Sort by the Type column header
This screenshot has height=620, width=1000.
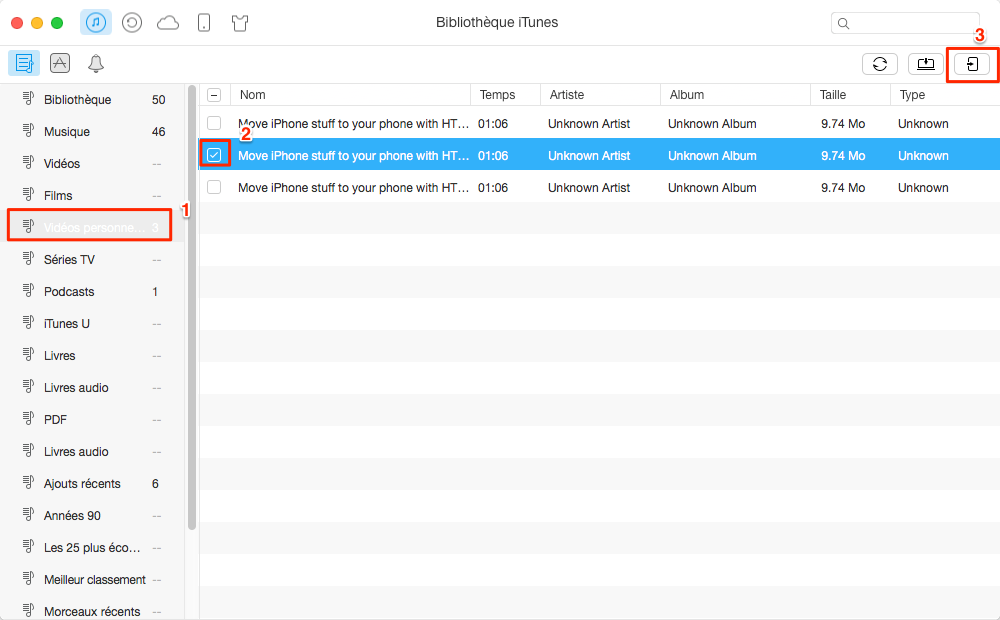click(x=945, y=95)
